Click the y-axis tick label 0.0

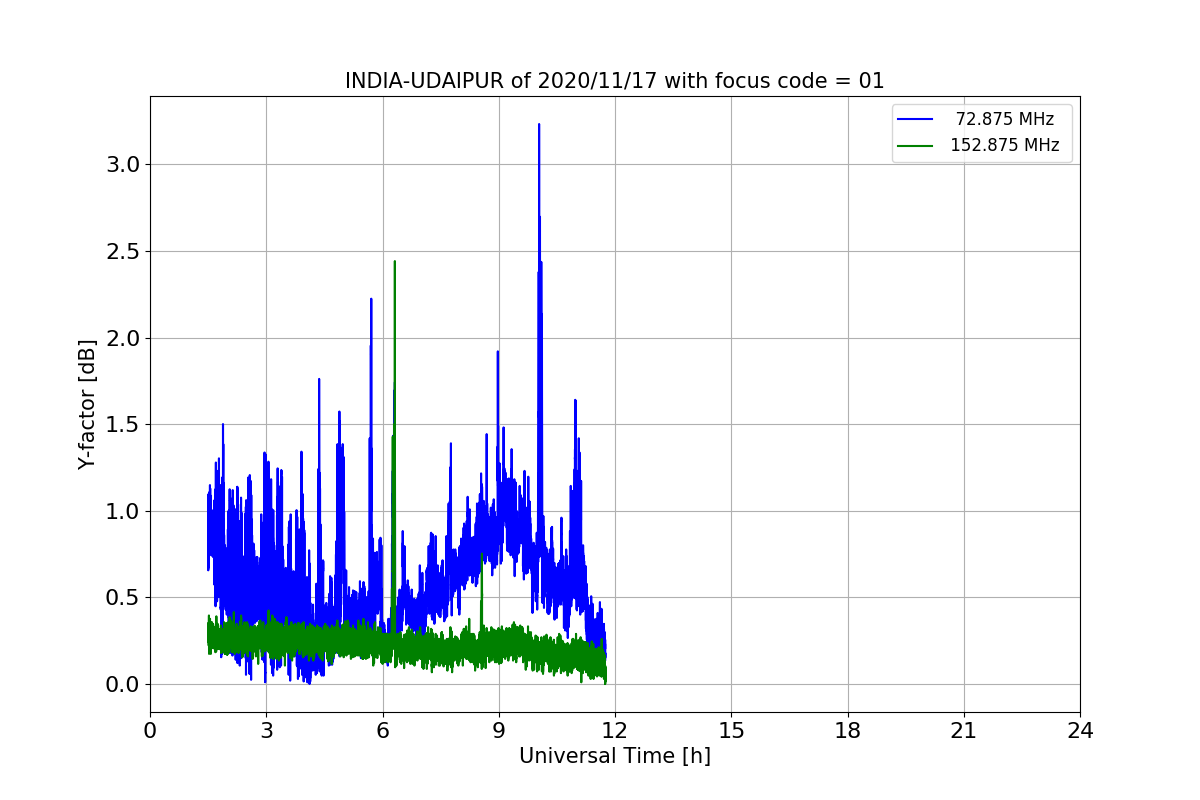coord(123,685)
